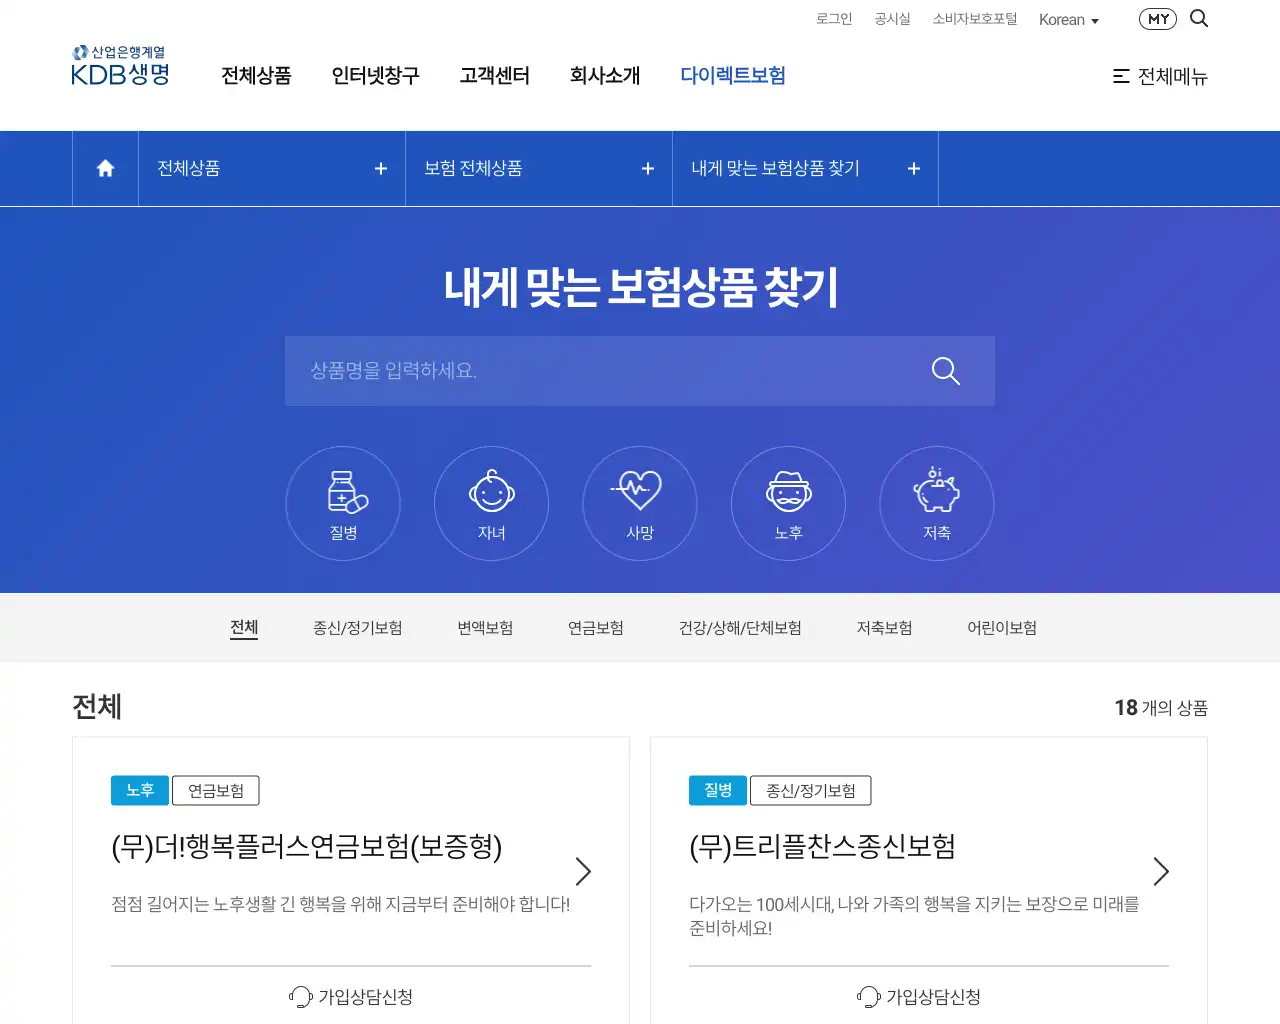Select the 질병 disease category icon

(x=343, y=503)
